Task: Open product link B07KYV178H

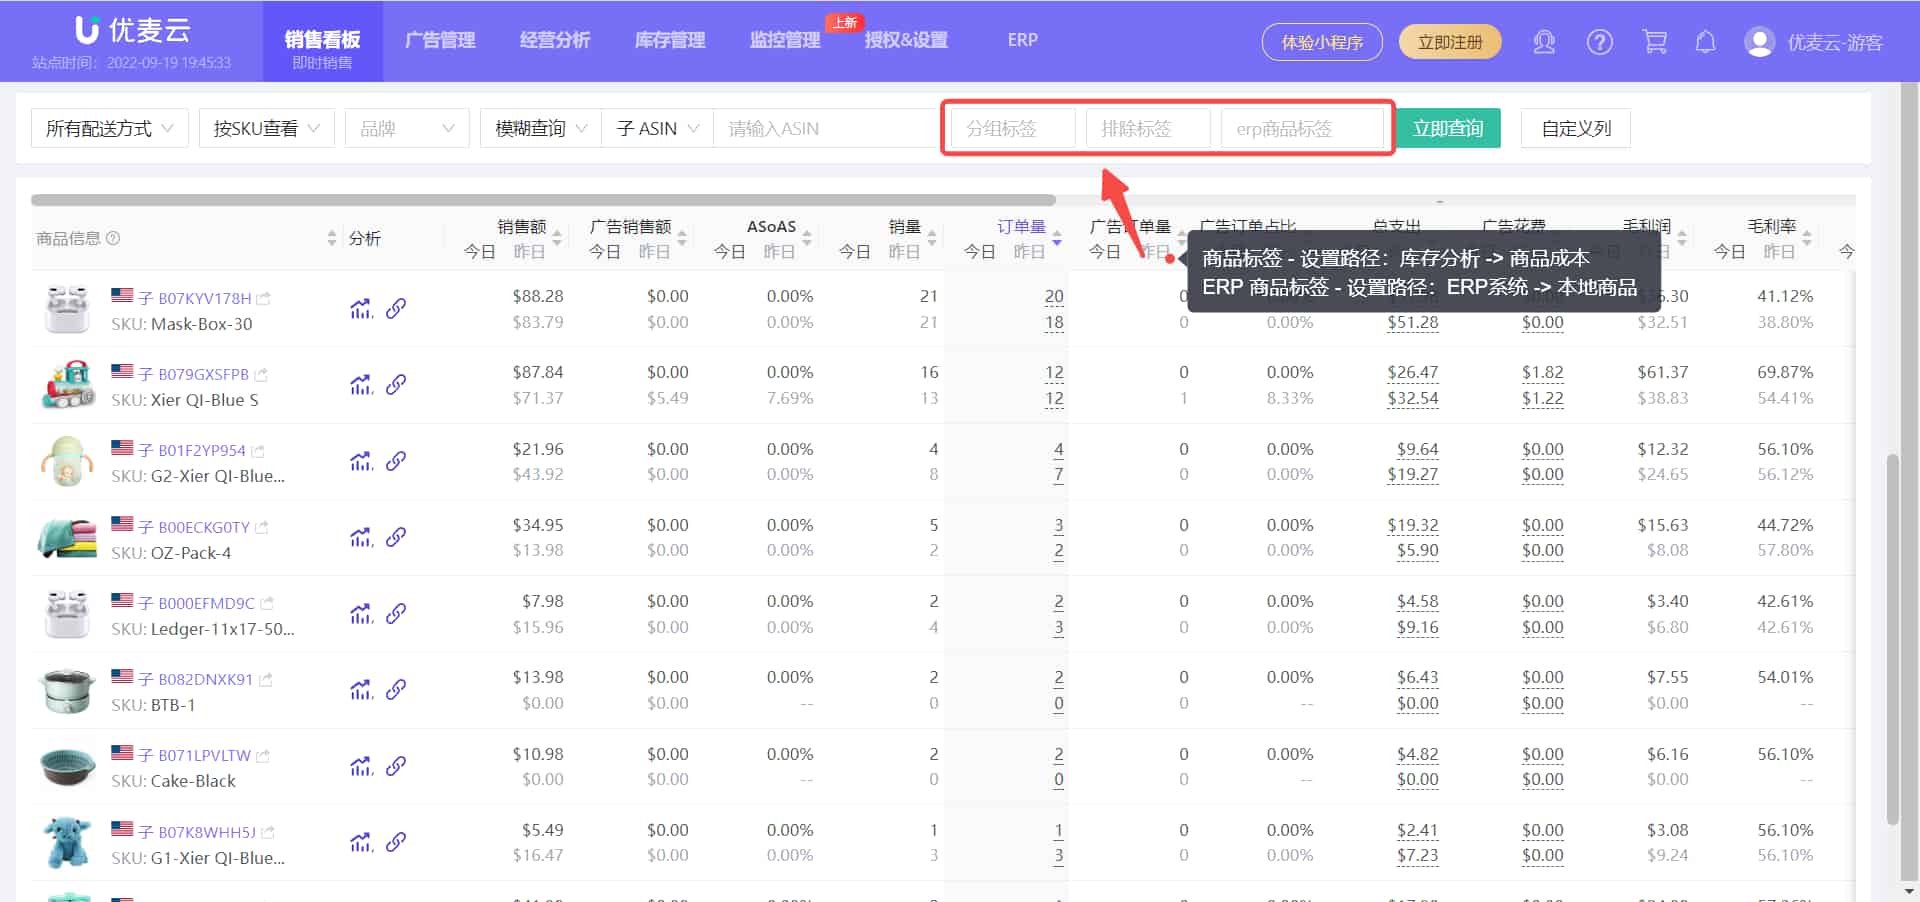Action: [x=205, y=297]
